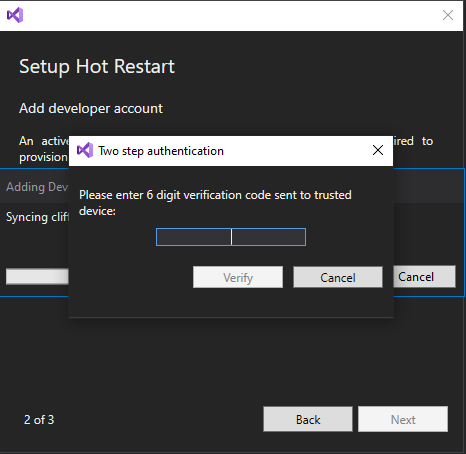Click the Verify button

[238, 277]
